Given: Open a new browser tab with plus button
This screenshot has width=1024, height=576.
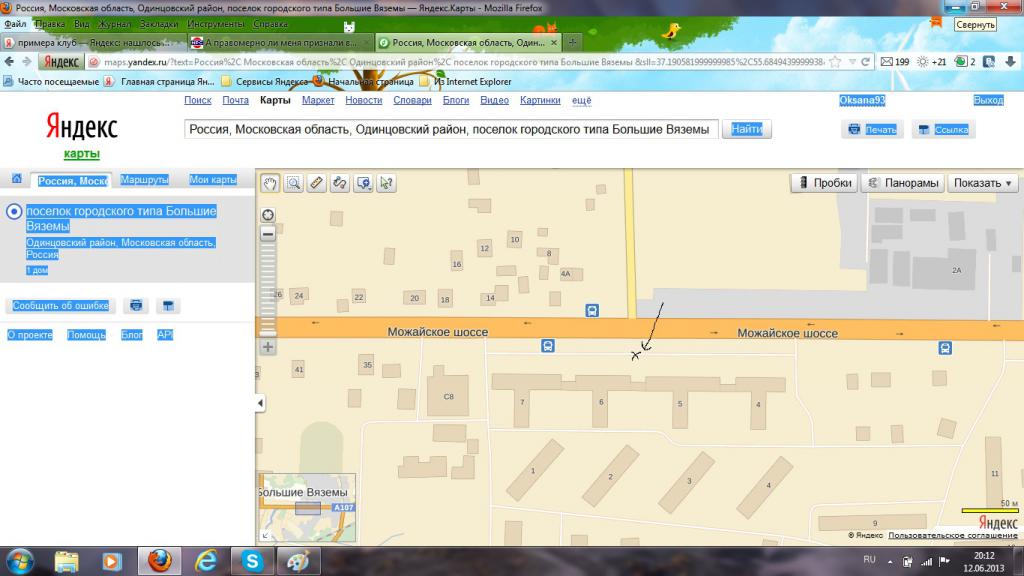Looking at the screenshot, I should pyautogui.click(x=572, y=42).
